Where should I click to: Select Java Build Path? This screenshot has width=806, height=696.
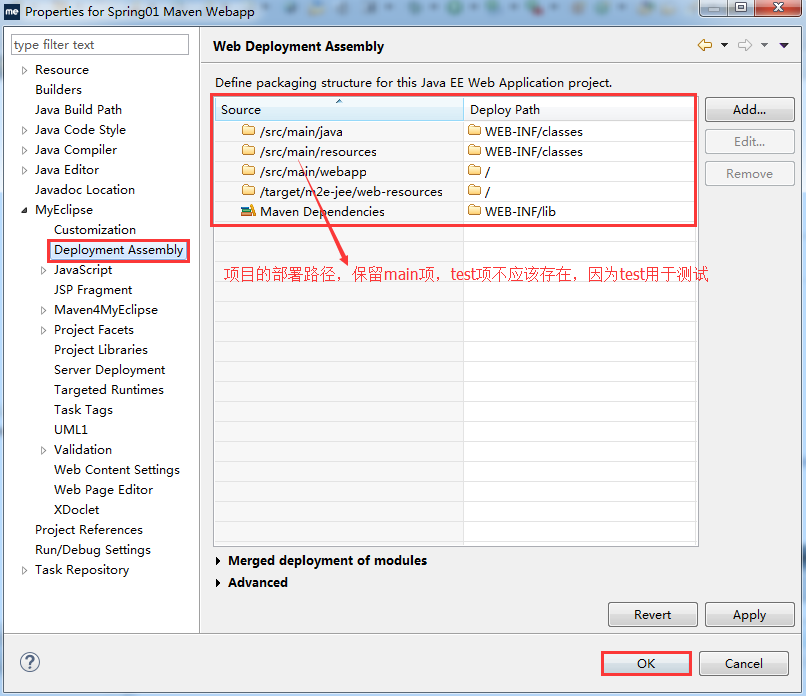pyautogui.click(x=78, y=110)
